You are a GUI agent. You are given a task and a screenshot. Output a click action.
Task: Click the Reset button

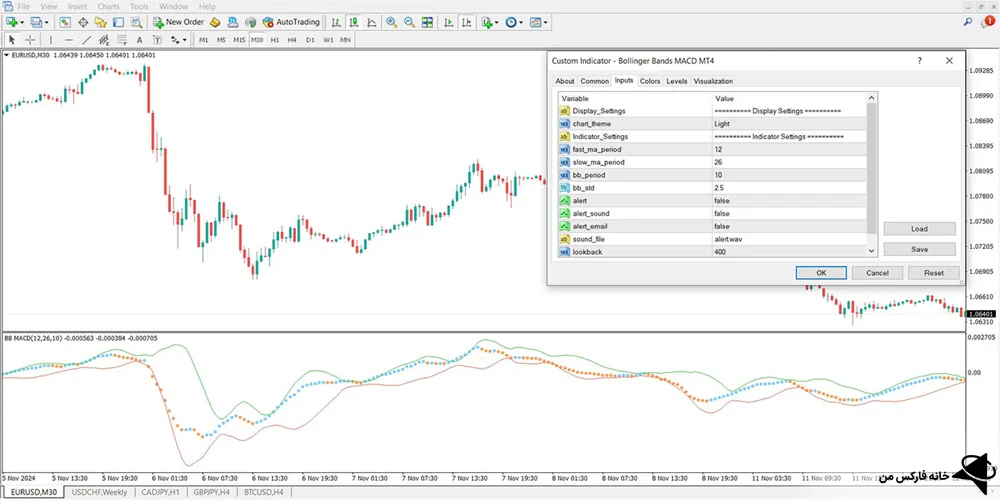click(934, 272)
